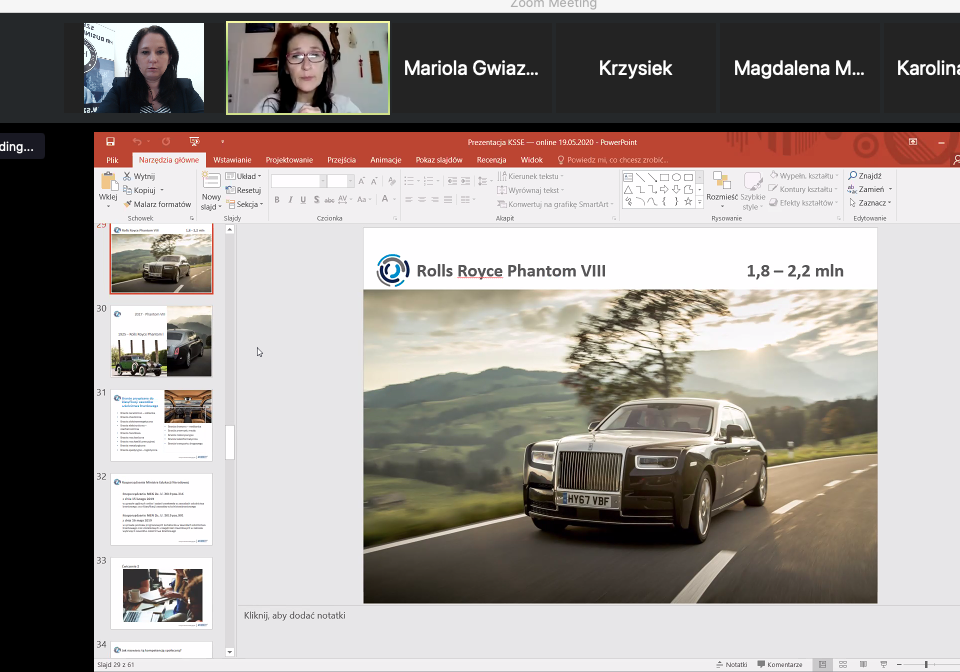Switch to the Wstawianie tab

tap(232, 160)
